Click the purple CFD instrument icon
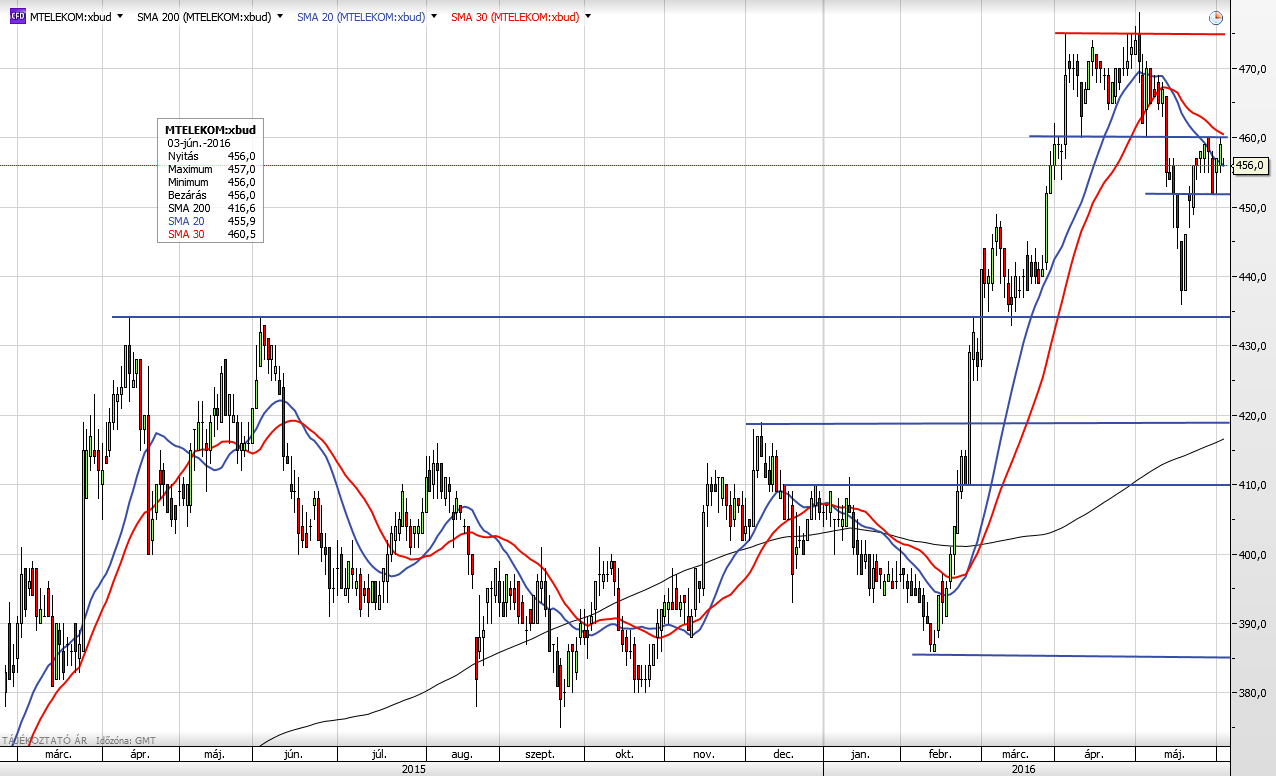Screen dimensions: 1276x776 click(17, 17)
